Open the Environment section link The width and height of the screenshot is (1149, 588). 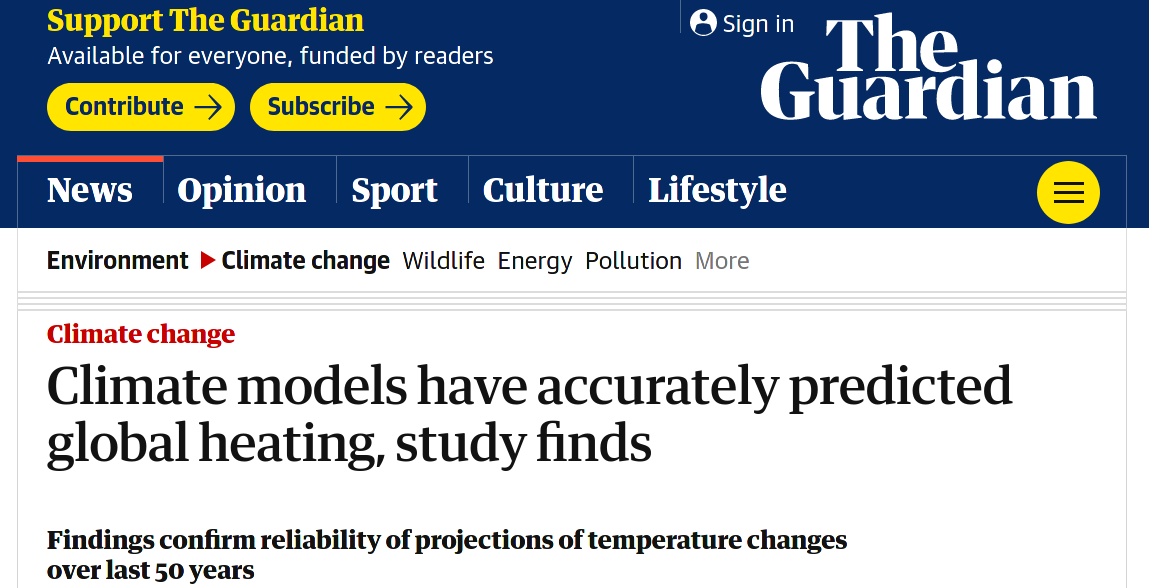click(x=117, y=260)
